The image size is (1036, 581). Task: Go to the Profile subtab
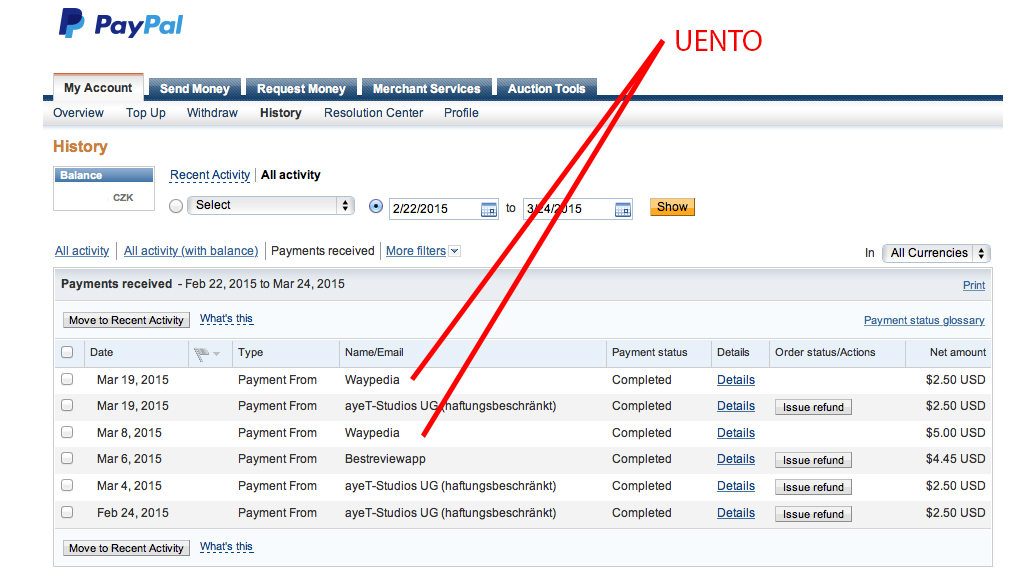pyautogui.click(x=461, y=113)
